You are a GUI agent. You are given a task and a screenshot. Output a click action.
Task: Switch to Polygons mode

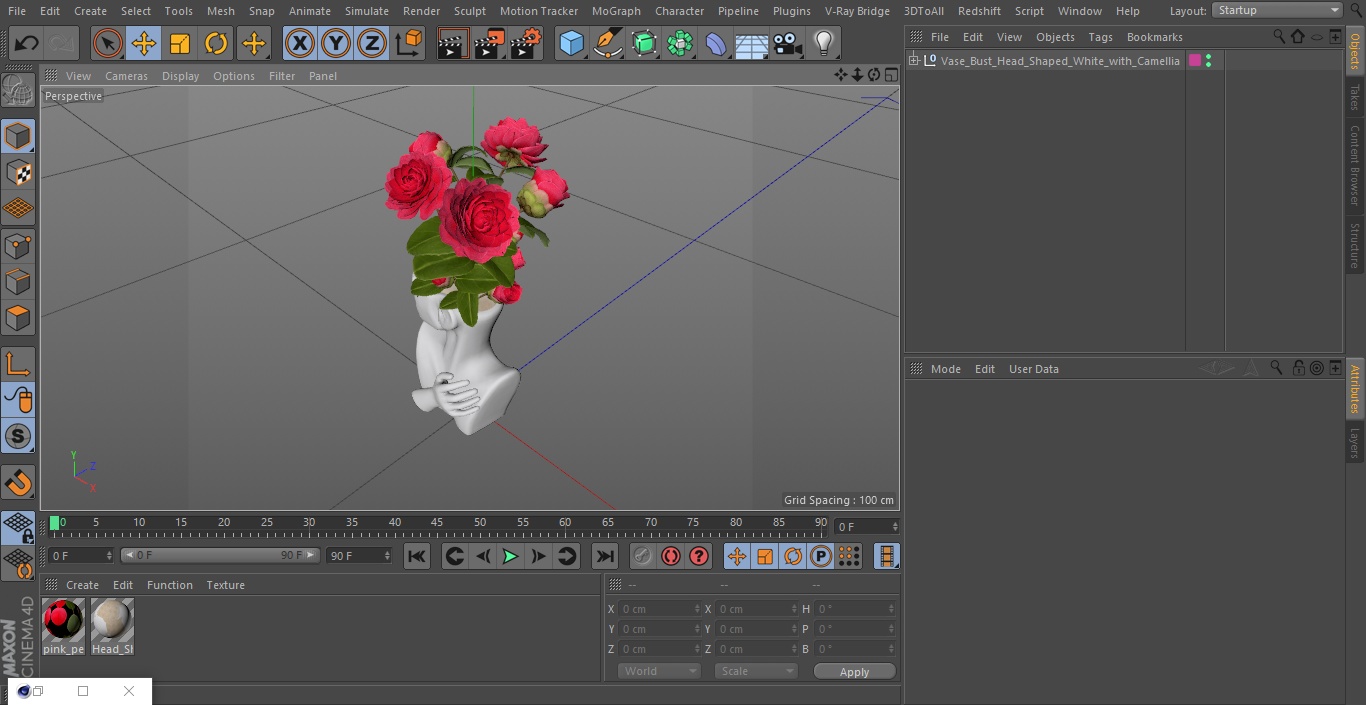(x=18, y=318)
